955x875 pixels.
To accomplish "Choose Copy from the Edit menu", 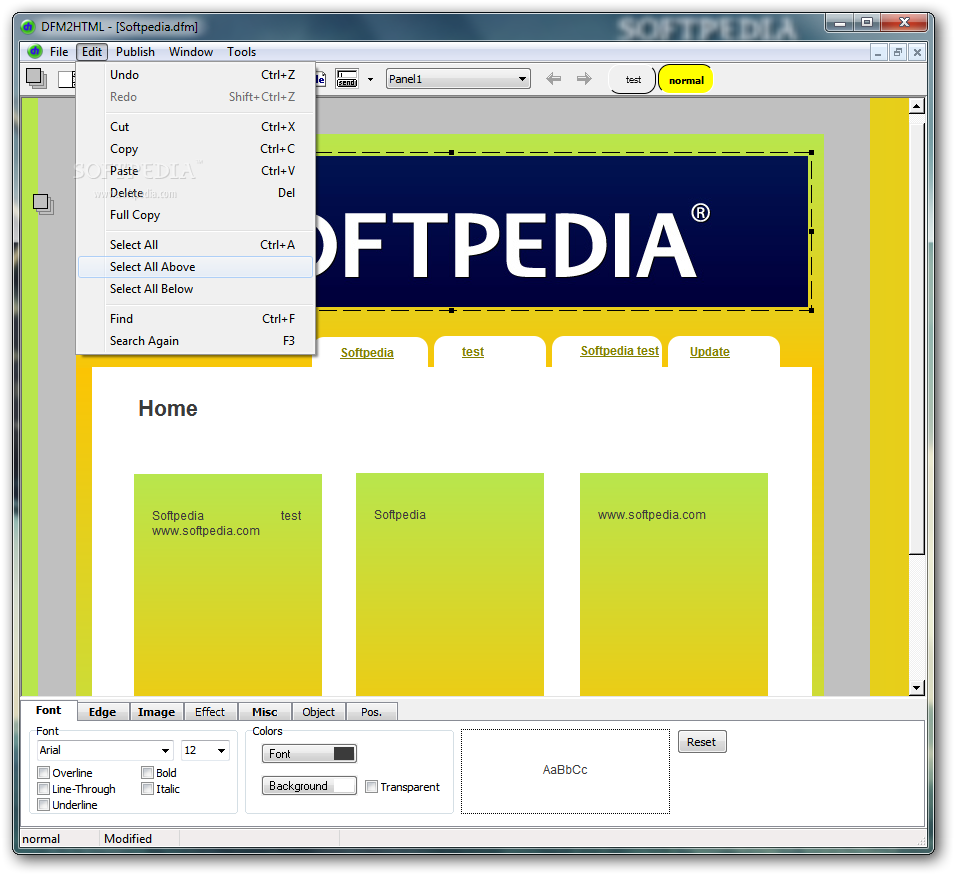I will tap(195, 149).
